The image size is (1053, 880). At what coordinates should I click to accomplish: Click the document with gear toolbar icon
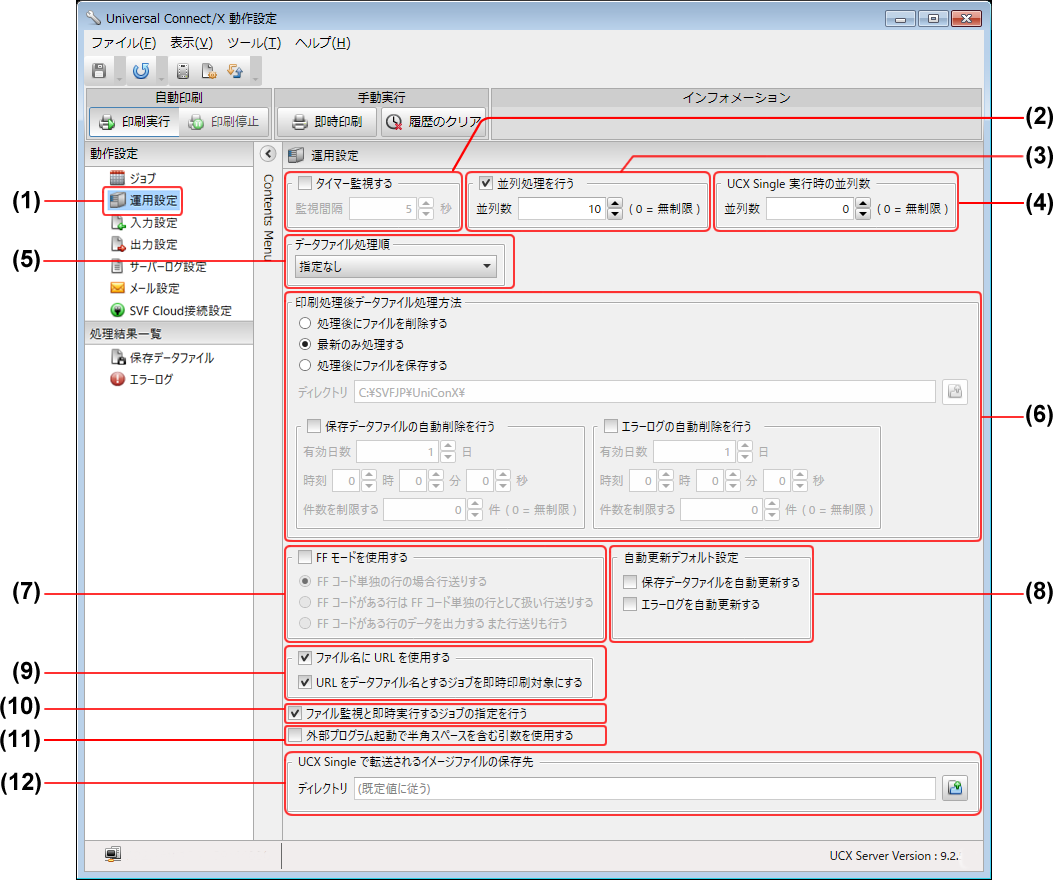[209, 71]
